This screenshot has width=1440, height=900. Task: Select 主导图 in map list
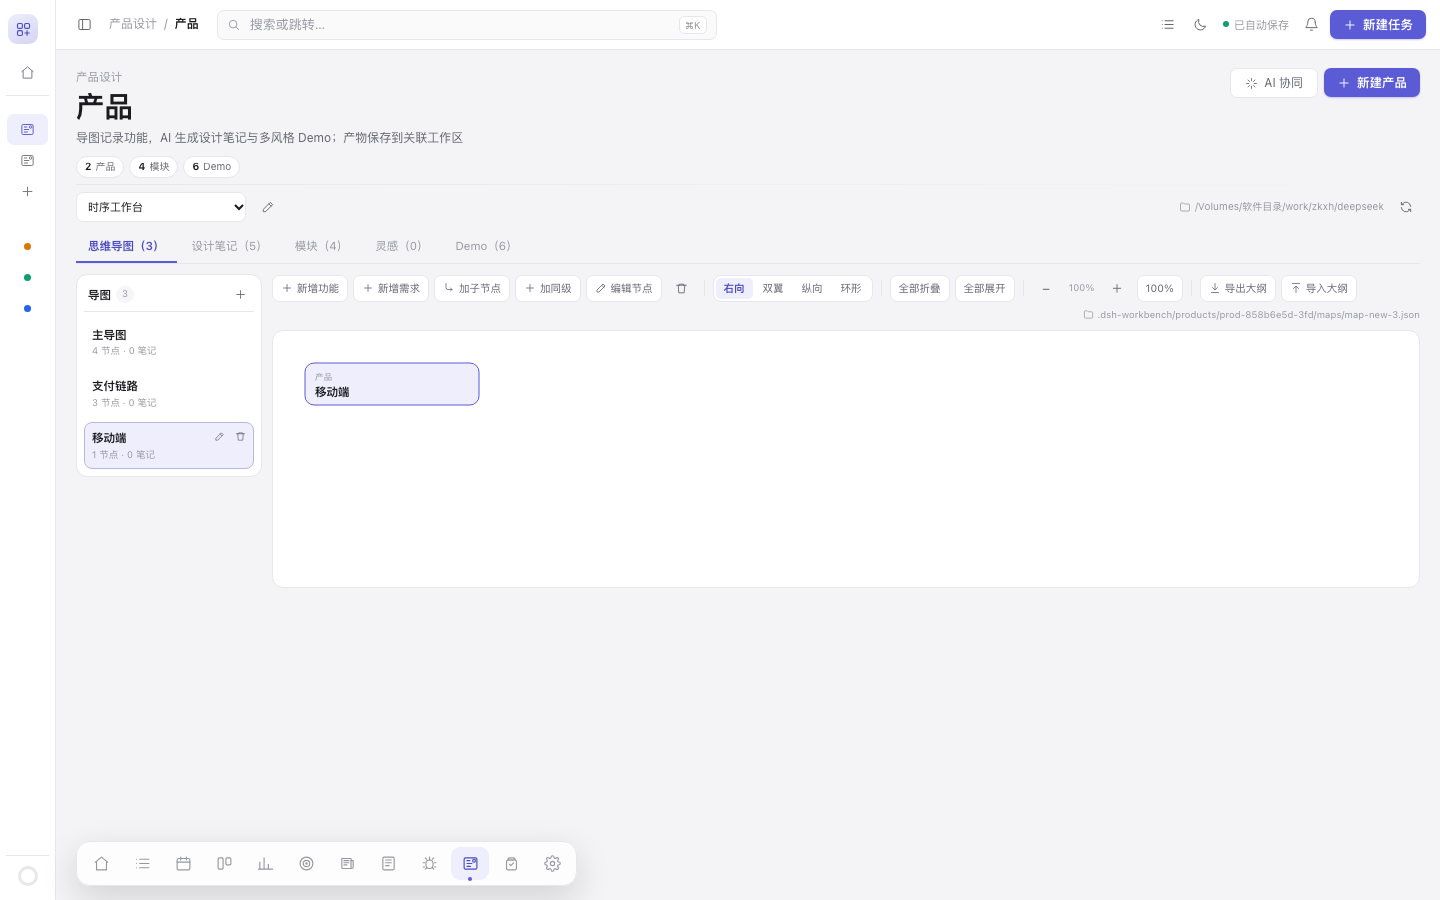(x=169, y=342)
